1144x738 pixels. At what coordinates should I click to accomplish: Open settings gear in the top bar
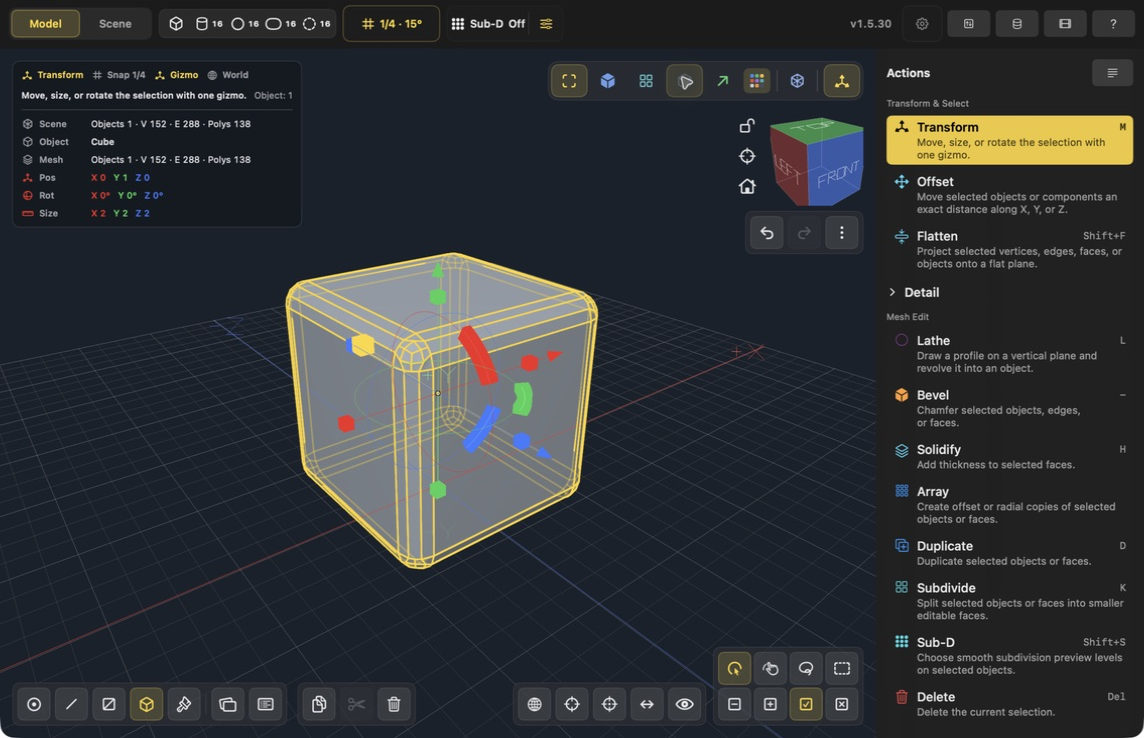click(x=922, y=24)
